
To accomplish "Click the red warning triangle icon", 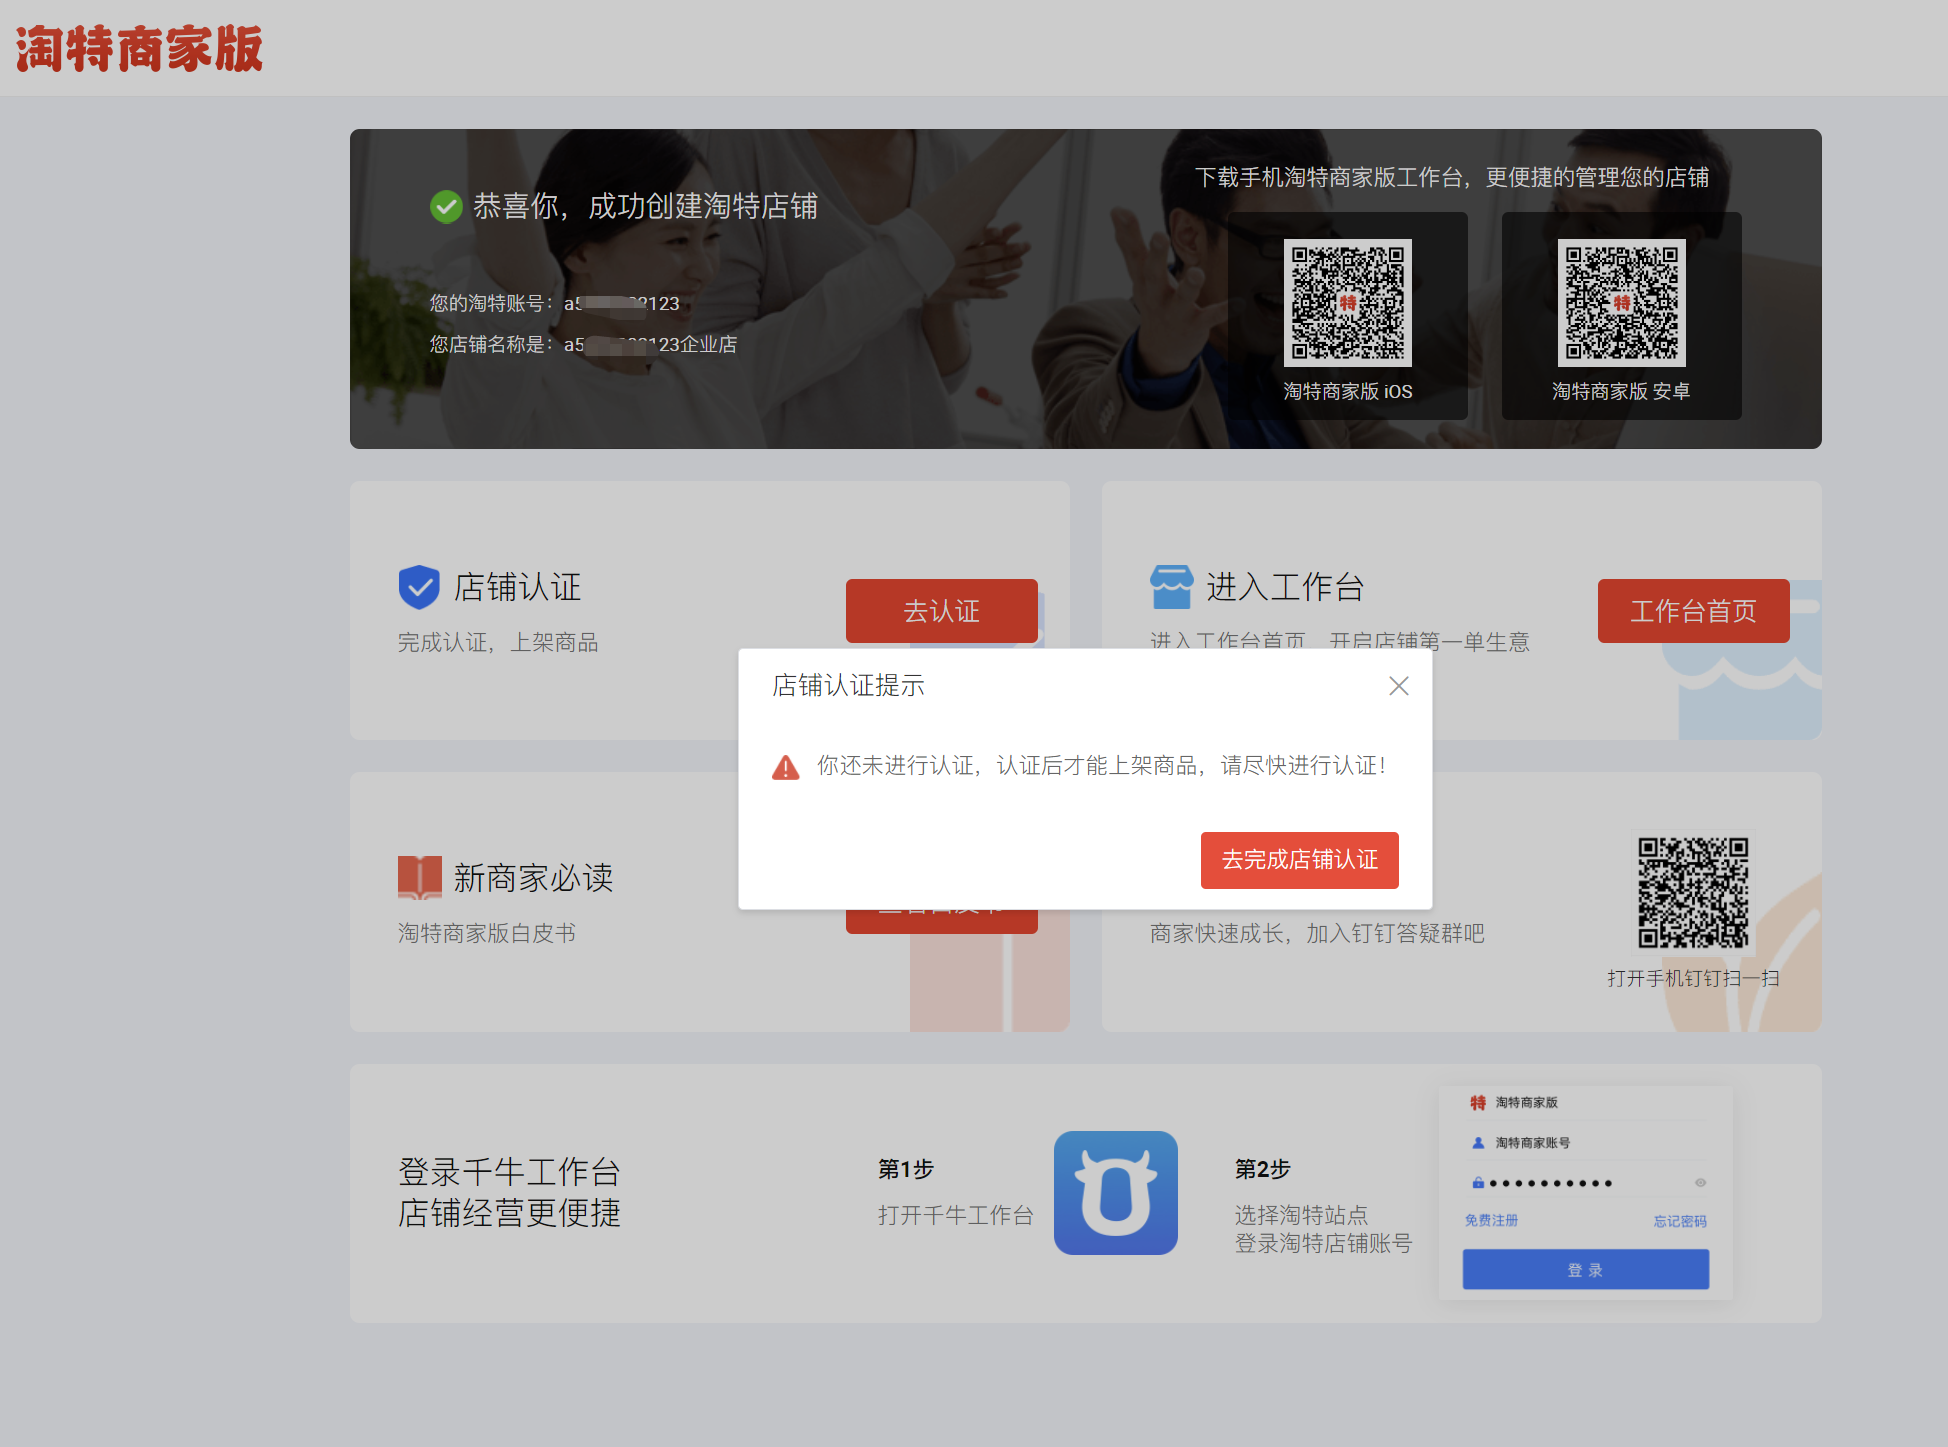I will [786, 767].
